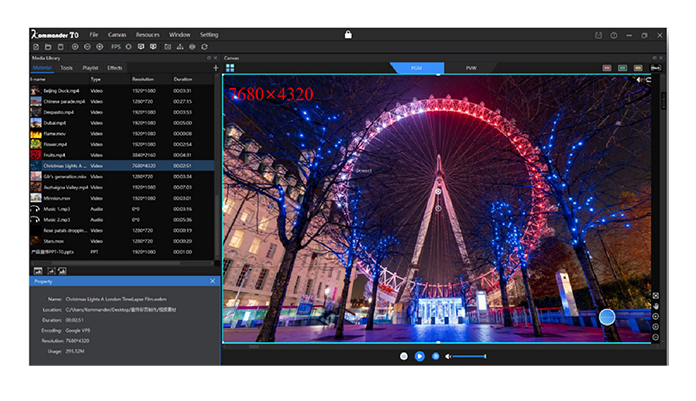Click the lock icon in title bar
Viewport: 696px width, 401px height.
click(348, 34)
